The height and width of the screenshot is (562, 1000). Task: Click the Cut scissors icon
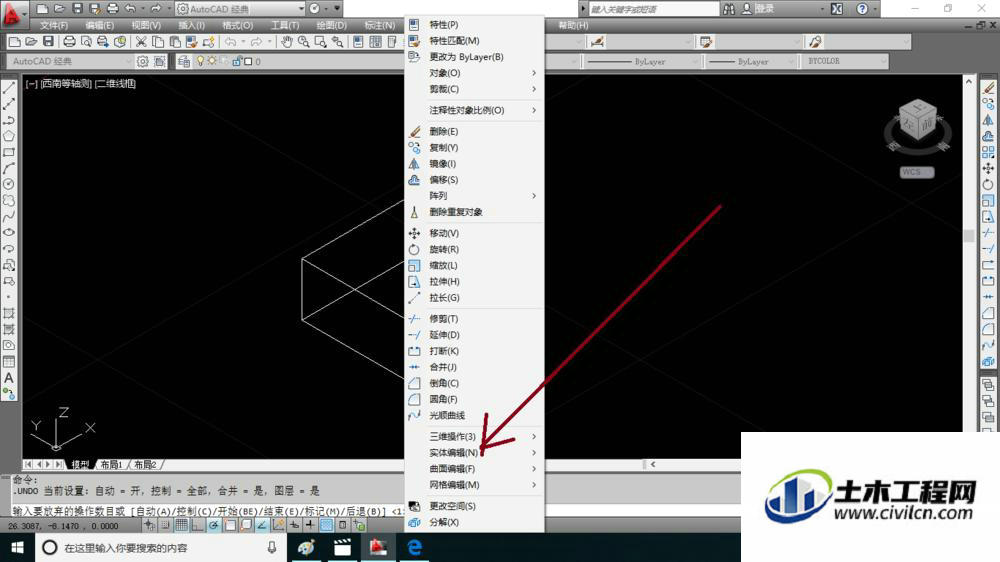coord(141,42)
